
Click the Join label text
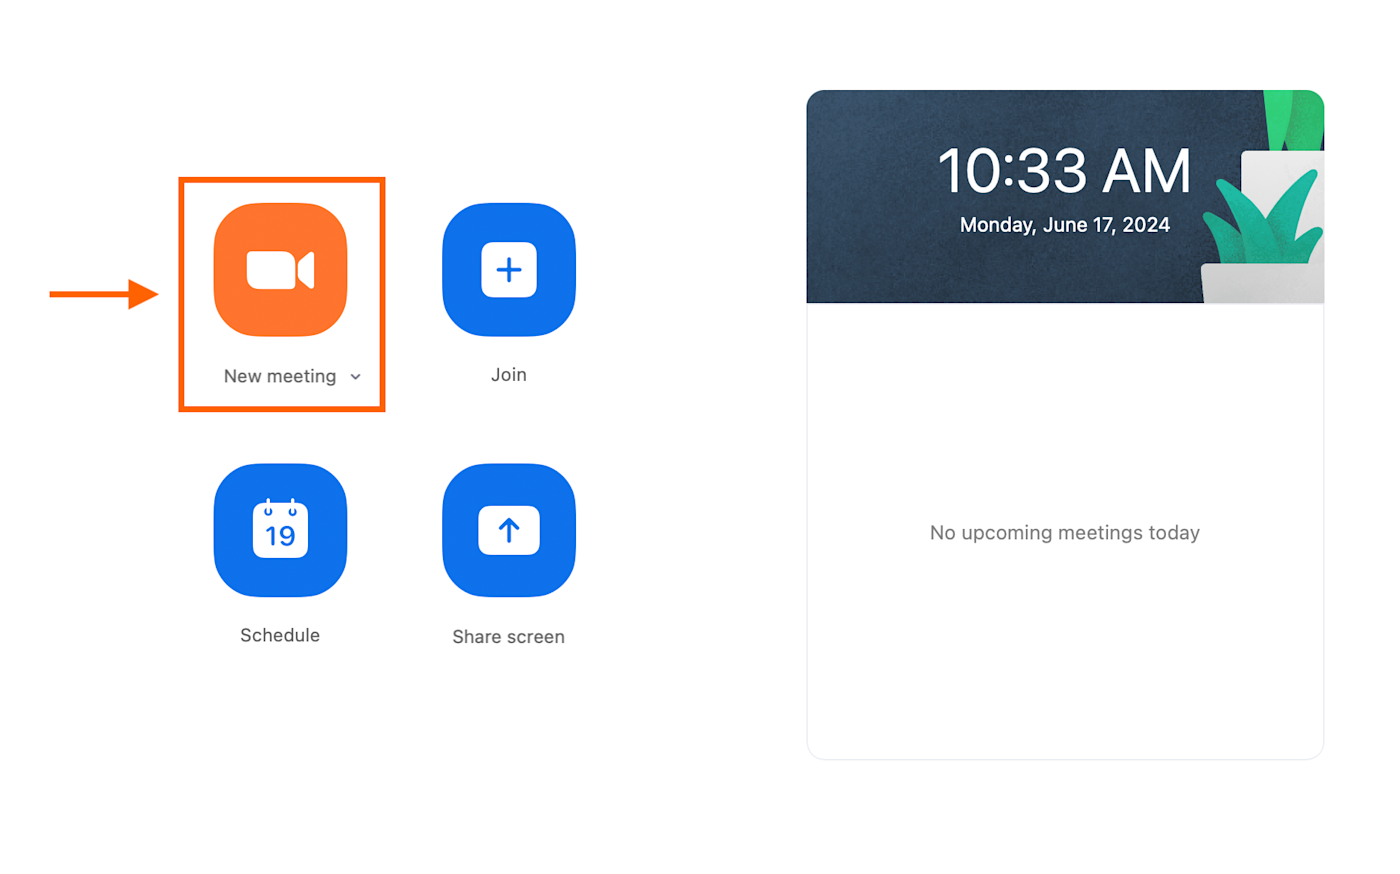[509, 375]
